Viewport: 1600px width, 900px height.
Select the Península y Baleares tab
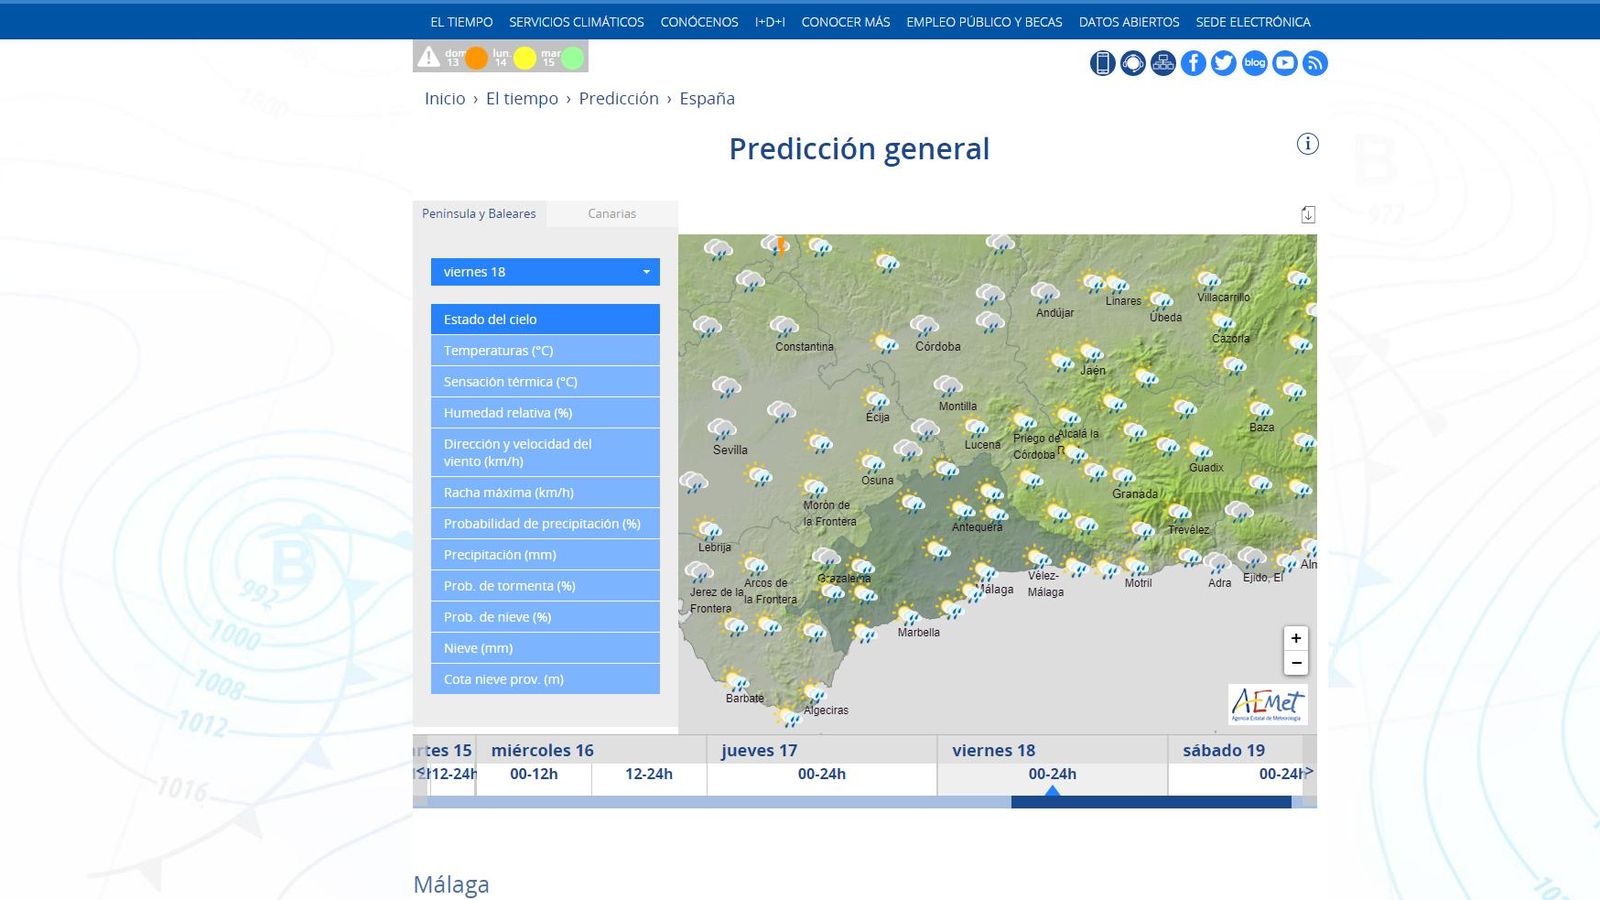pyautogui.click(x=478, y=213)
